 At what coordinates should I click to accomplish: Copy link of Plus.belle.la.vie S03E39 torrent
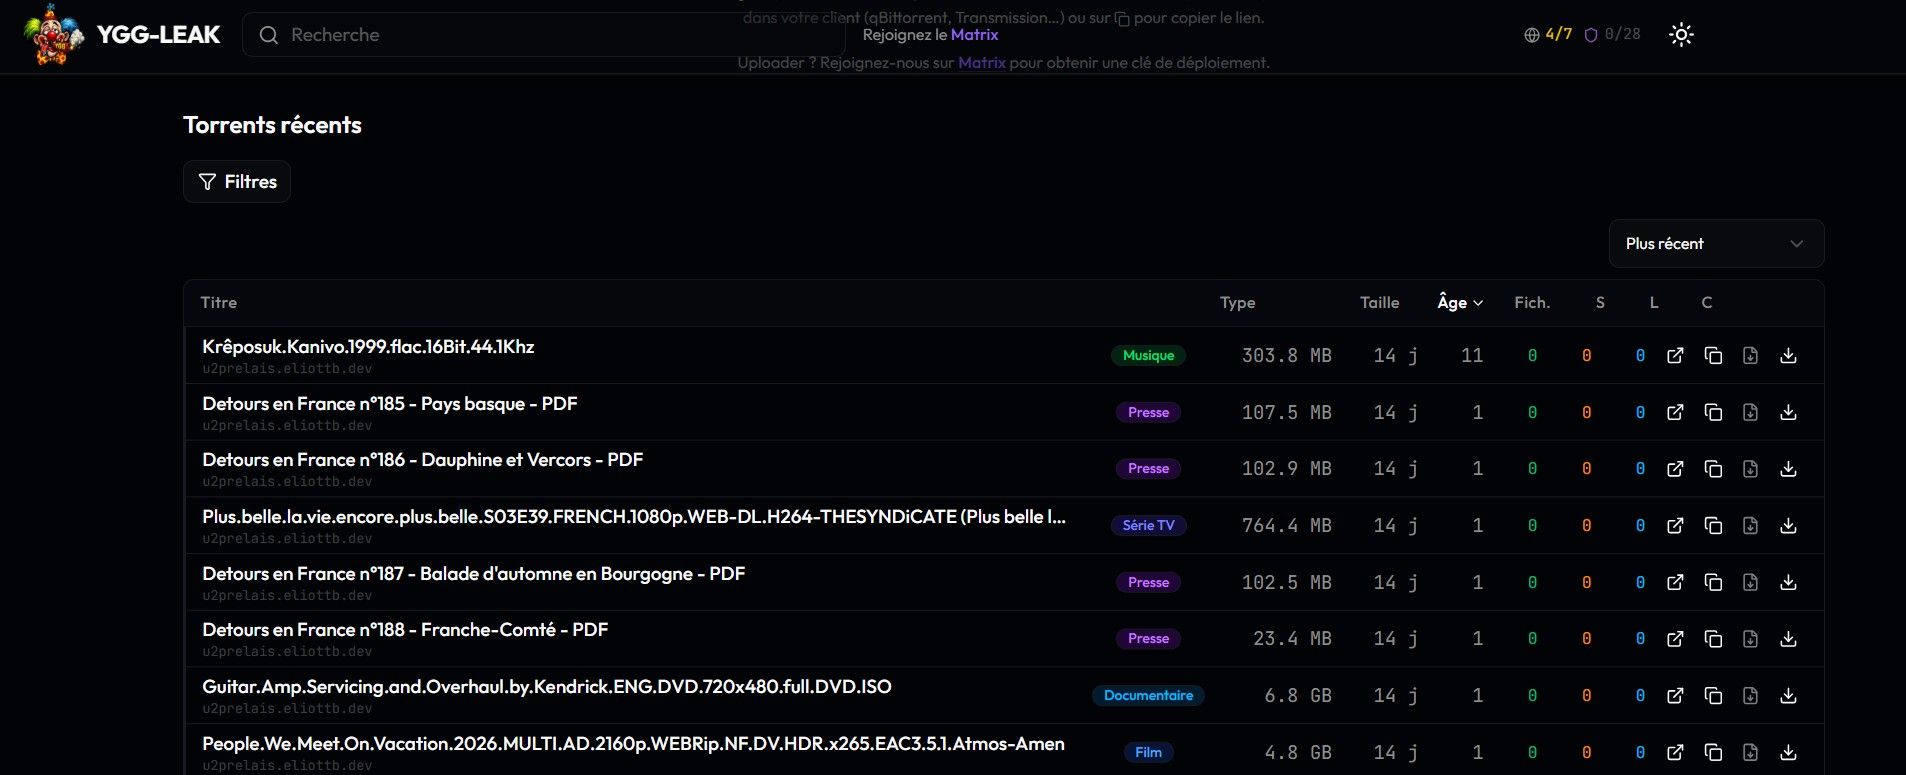coord(1713,526)
